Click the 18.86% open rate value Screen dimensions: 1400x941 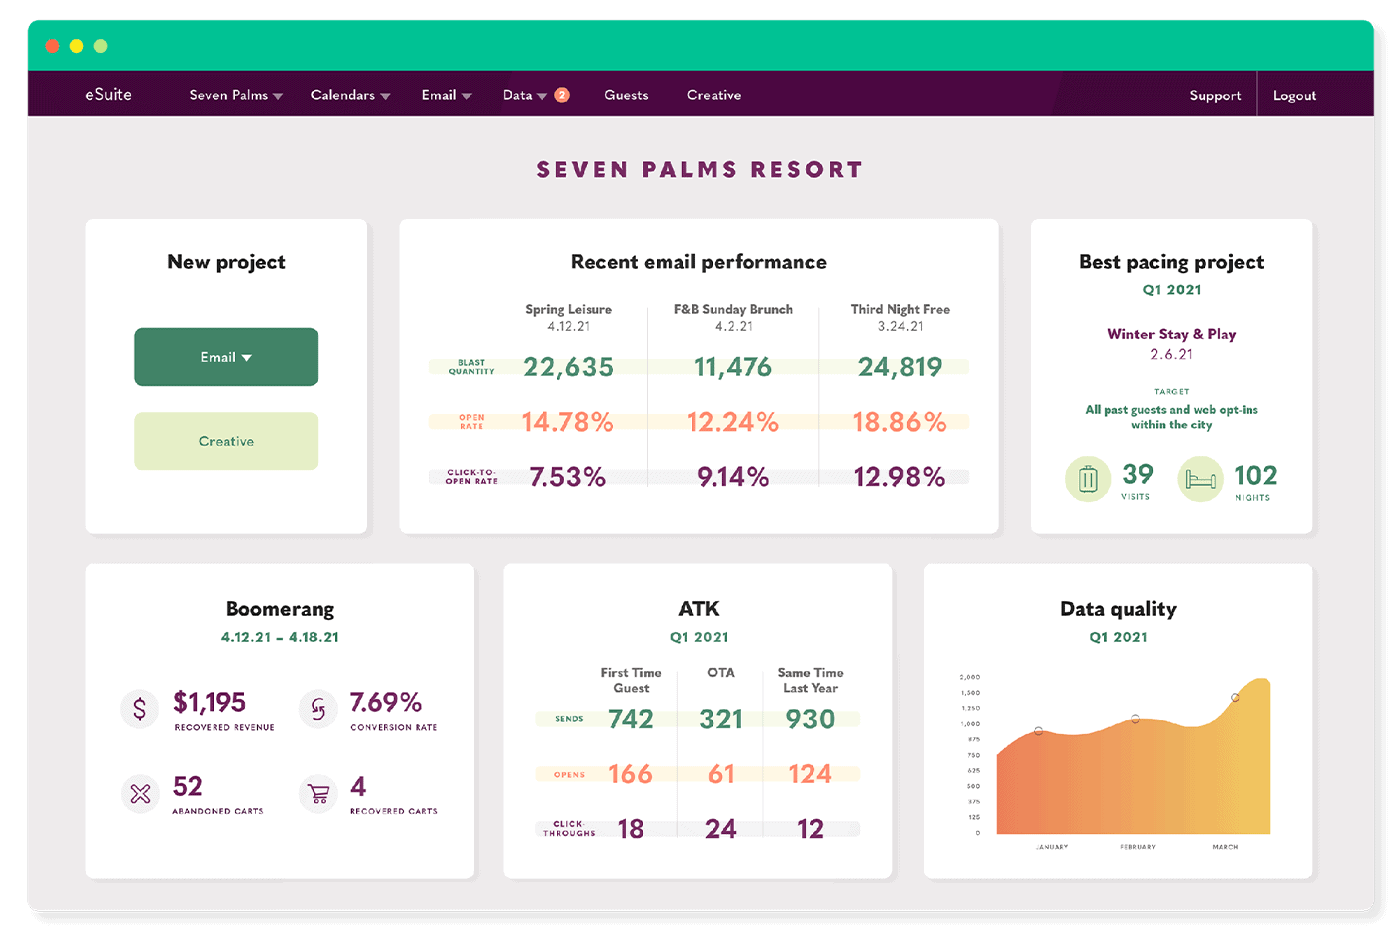900,422
